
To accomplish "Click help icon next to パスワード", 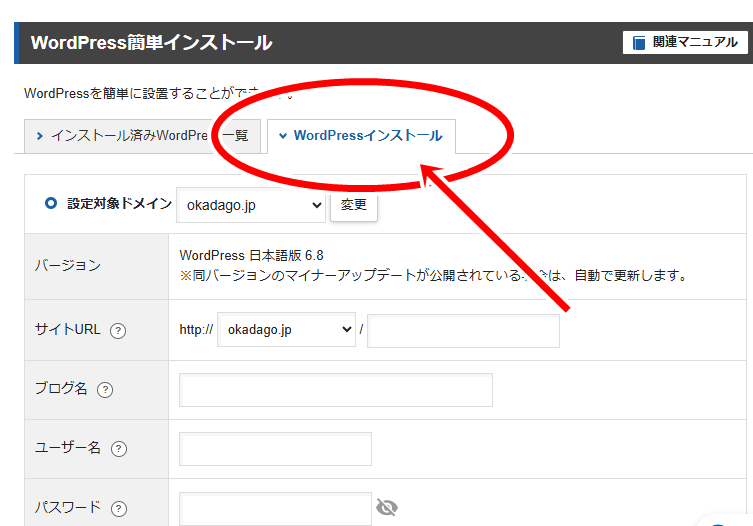I will [119, 508].
